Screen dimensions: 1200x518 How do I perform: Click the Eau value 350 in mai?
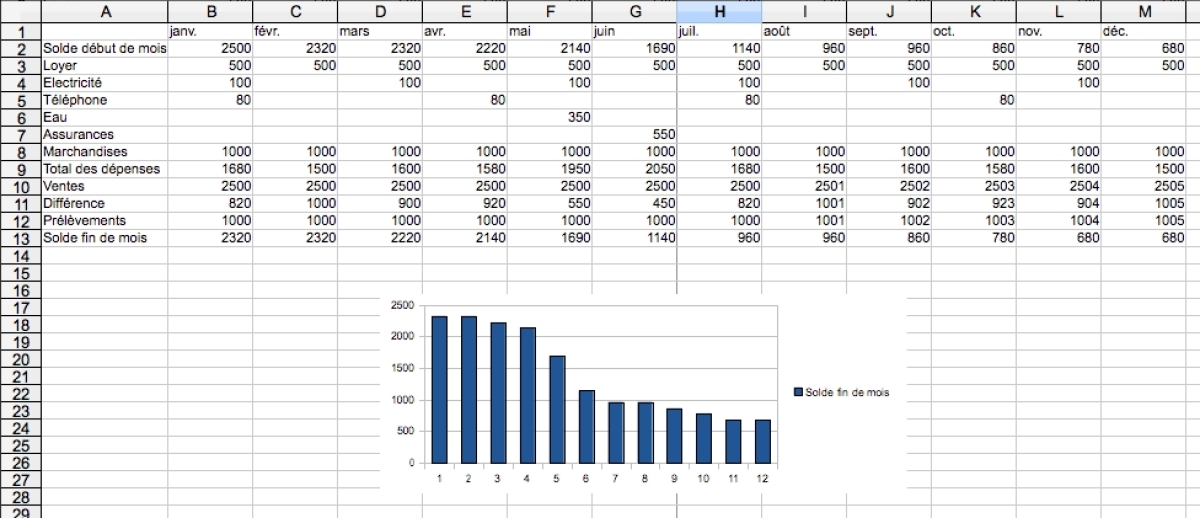point(549,117)
